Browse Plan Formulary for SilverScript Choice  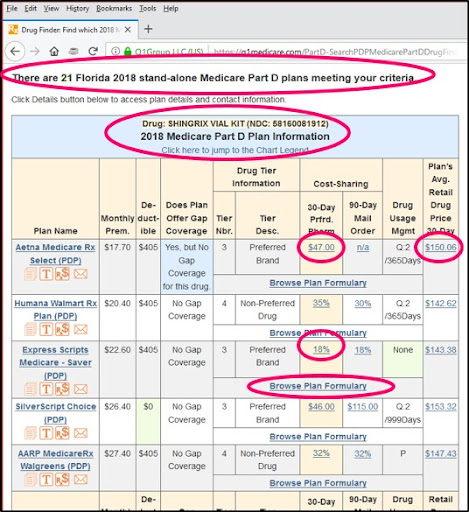318,437
